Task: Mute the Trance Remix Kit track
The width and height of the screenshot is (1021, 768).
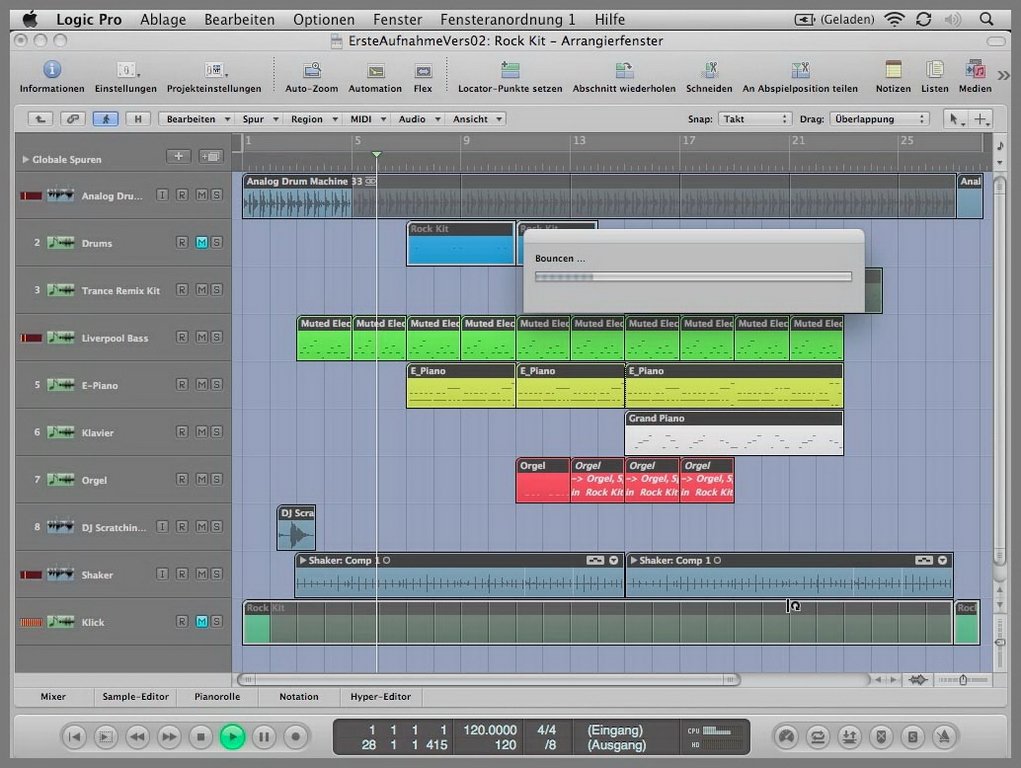Action: coord(202,289)
